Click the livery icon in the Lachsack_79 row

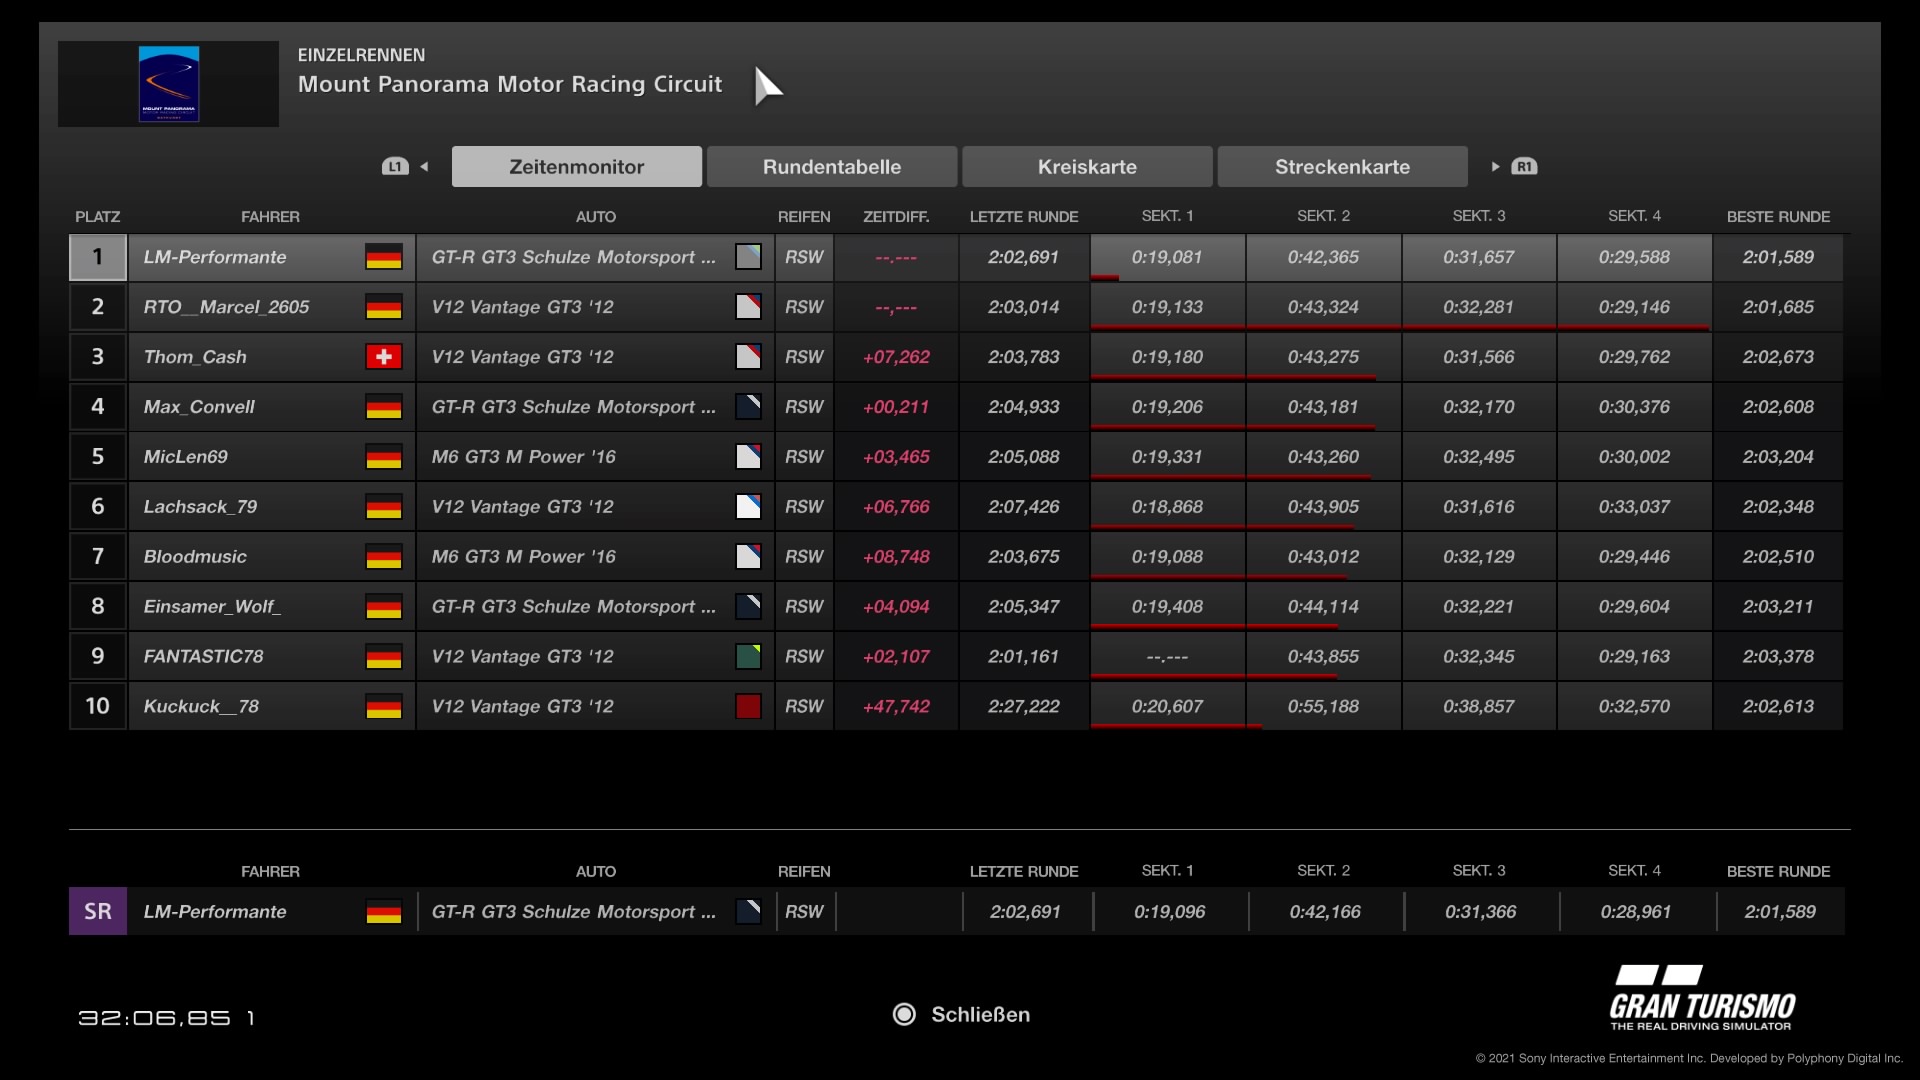(748, 507)
